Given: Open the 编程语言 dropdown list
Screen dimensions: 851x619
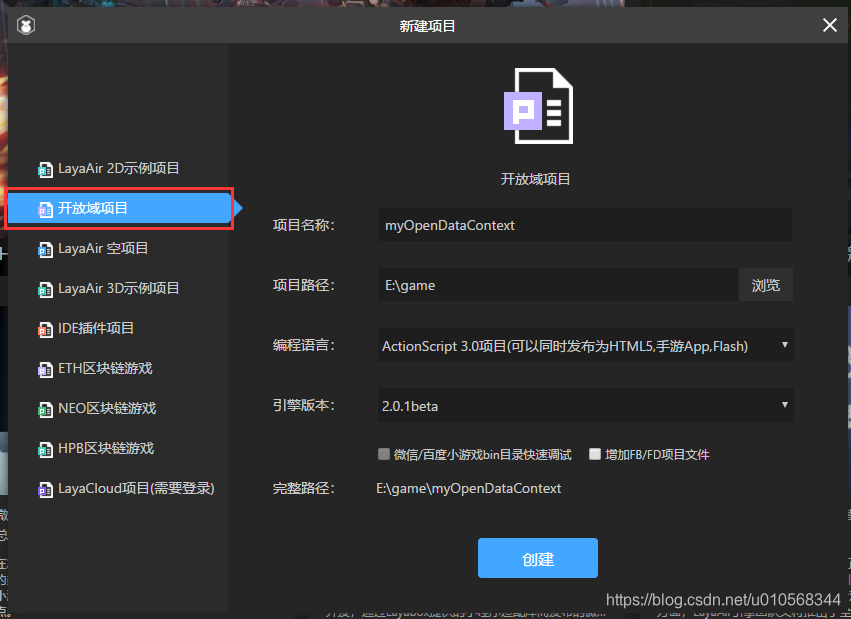Looking at the screenshot, I should [x=586, y=345].
